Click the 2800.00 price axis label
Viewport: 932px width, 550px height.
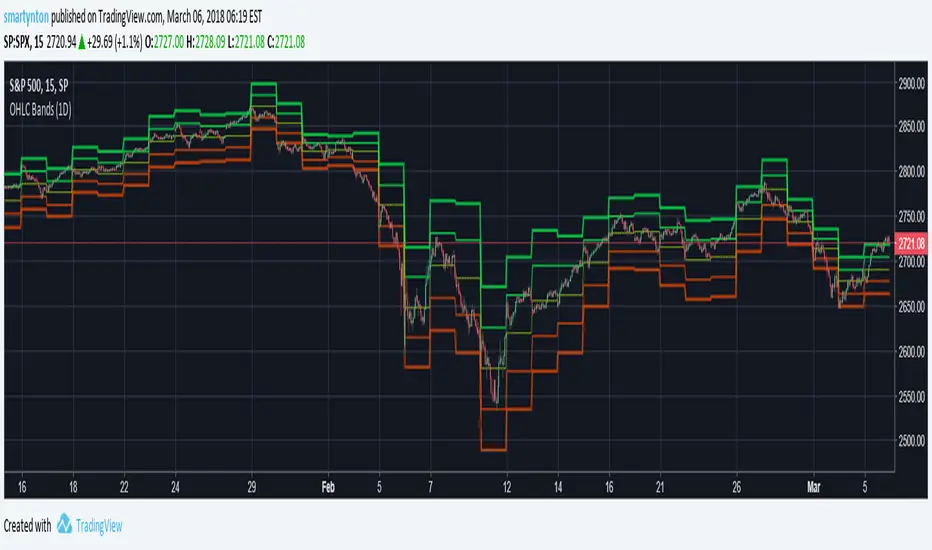pos(912,173)
